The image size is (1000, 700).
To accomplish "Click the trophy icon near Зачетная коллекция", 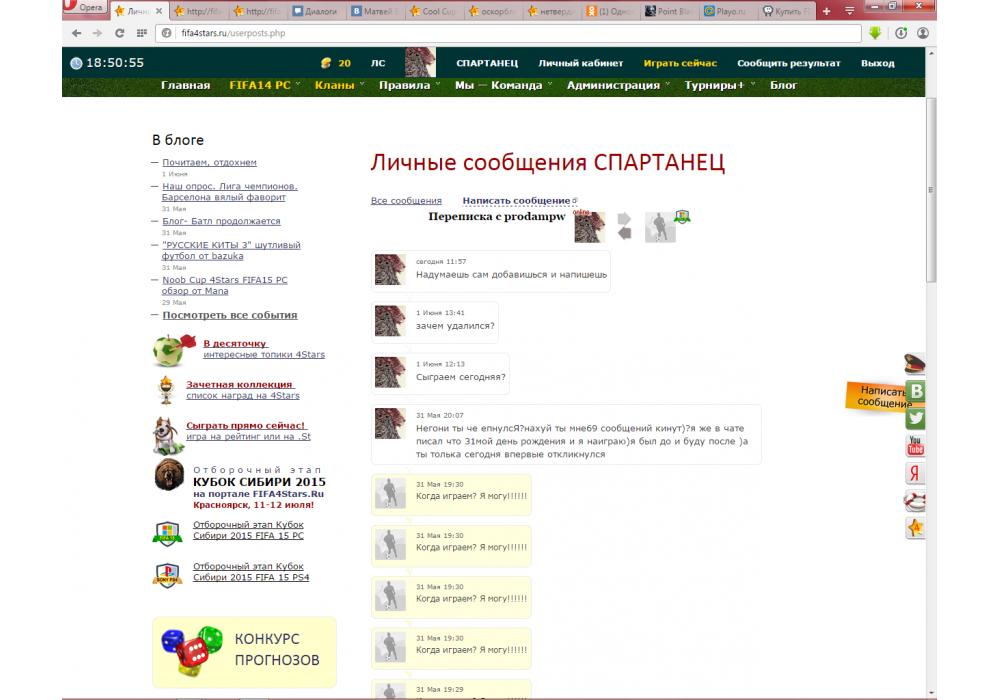I will (x=166, y=390).
